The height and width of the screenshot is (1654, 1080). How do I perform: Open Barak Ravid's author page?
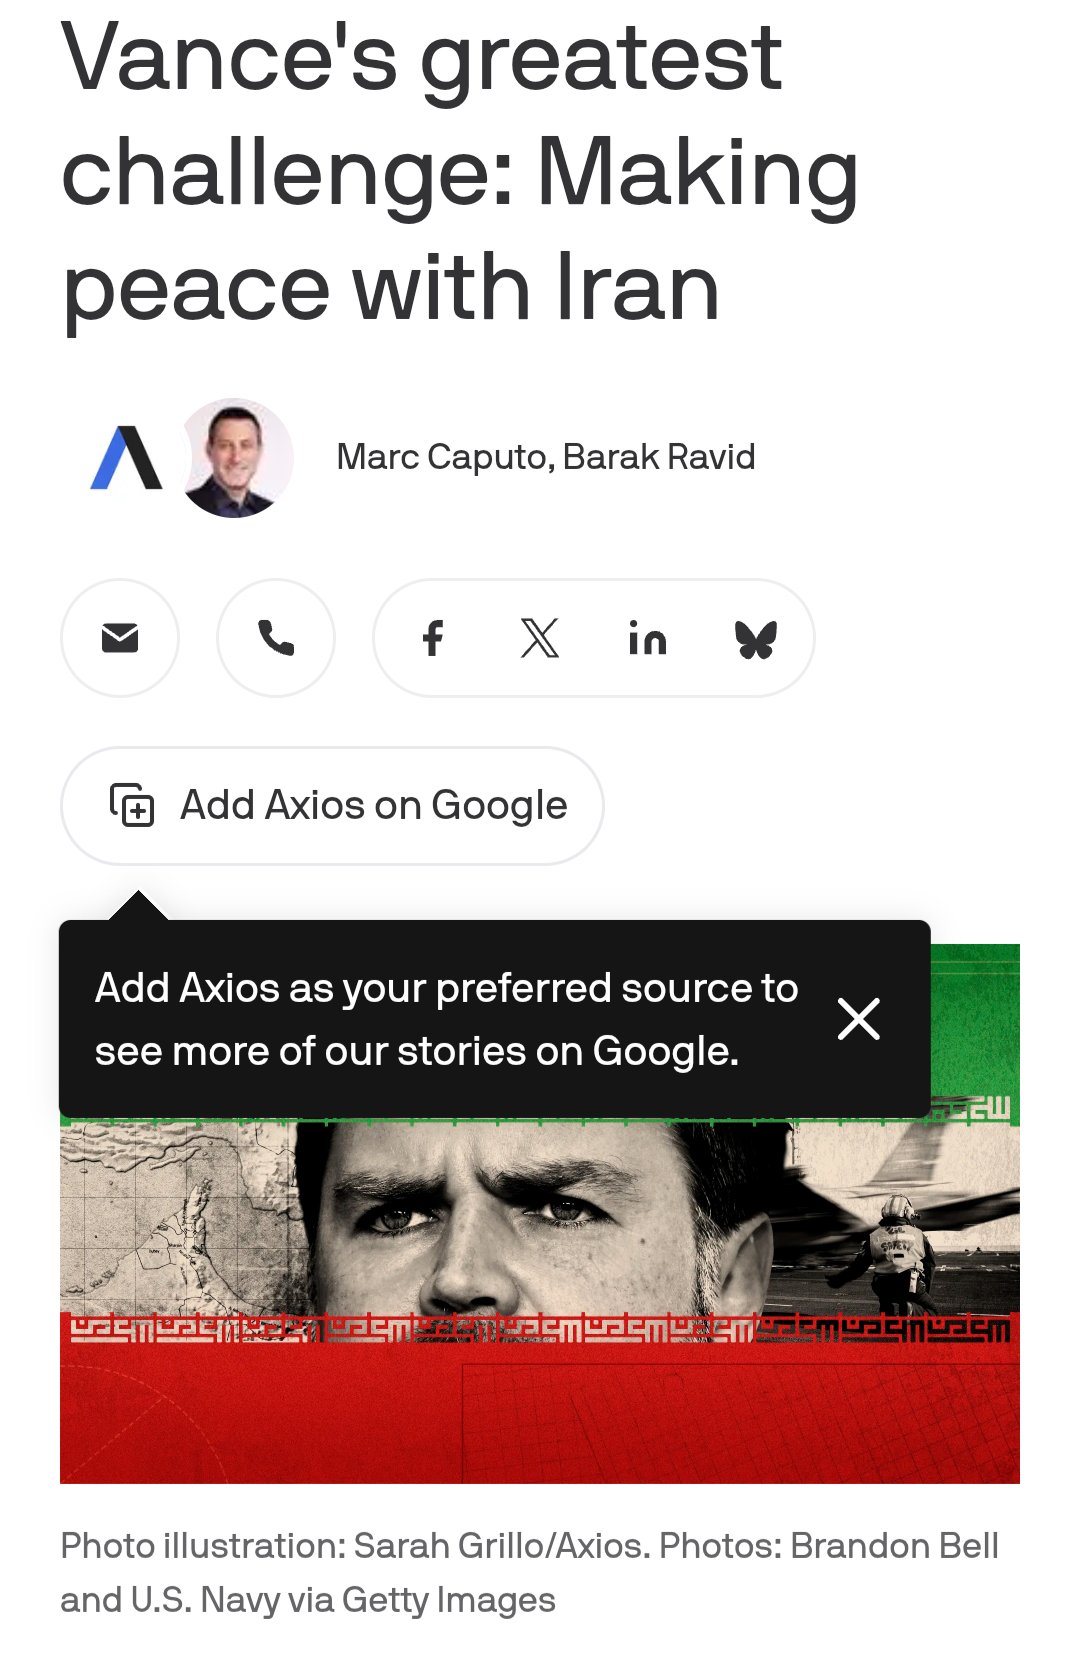click(x=659, y=457)
